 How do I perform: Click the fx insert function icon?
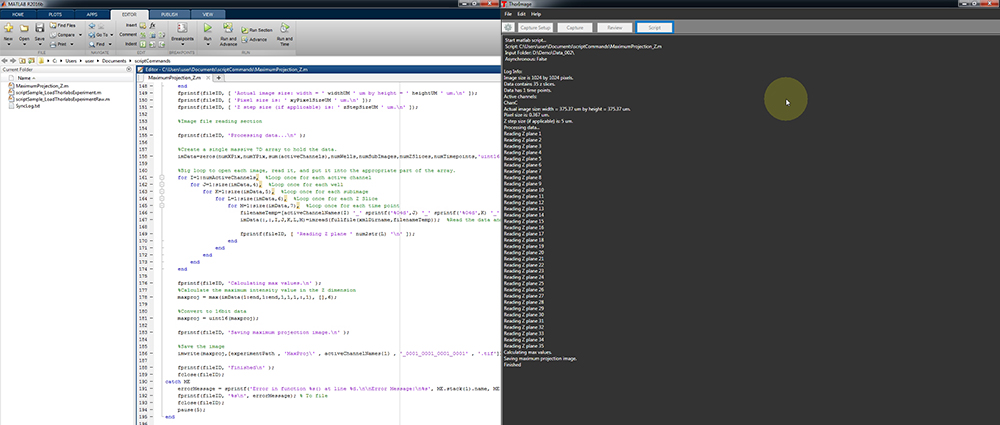click(153, 26)
